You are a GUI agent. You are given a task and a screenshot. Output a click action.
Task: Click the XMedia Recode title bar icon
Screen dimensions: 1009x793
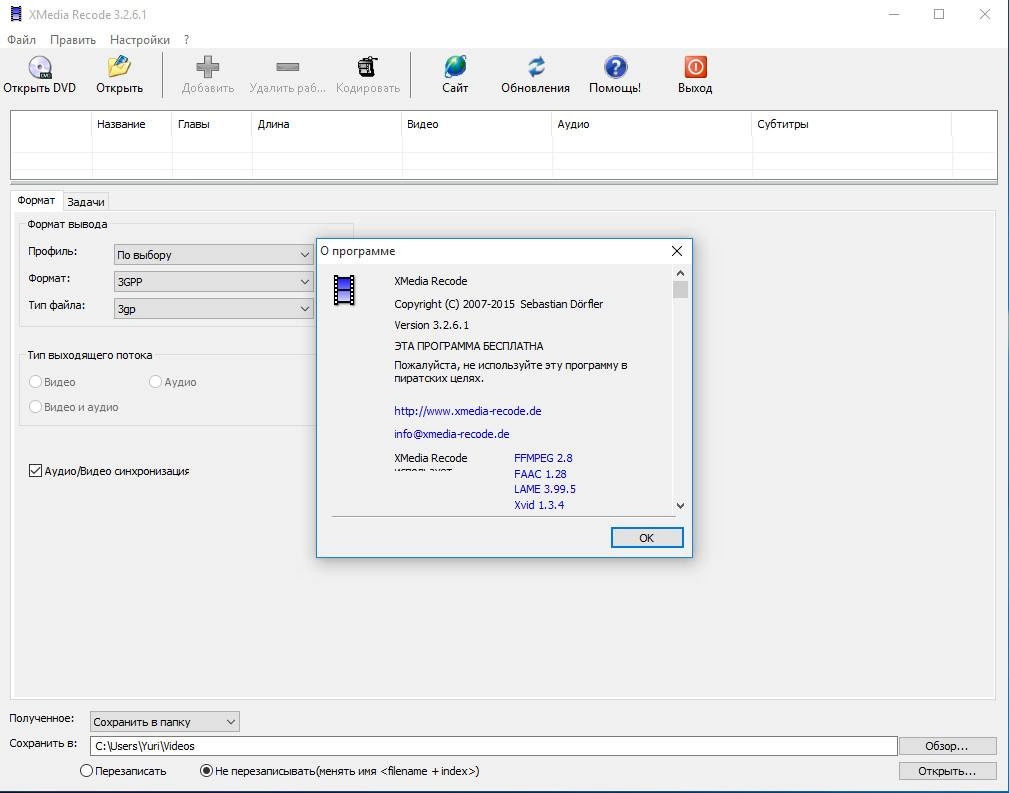tap(15, 14)
